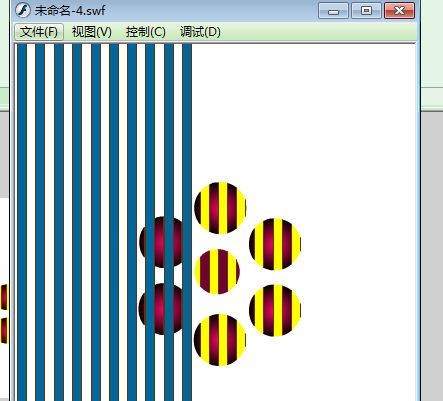Open the 调试(D) menu

(200, 32)
